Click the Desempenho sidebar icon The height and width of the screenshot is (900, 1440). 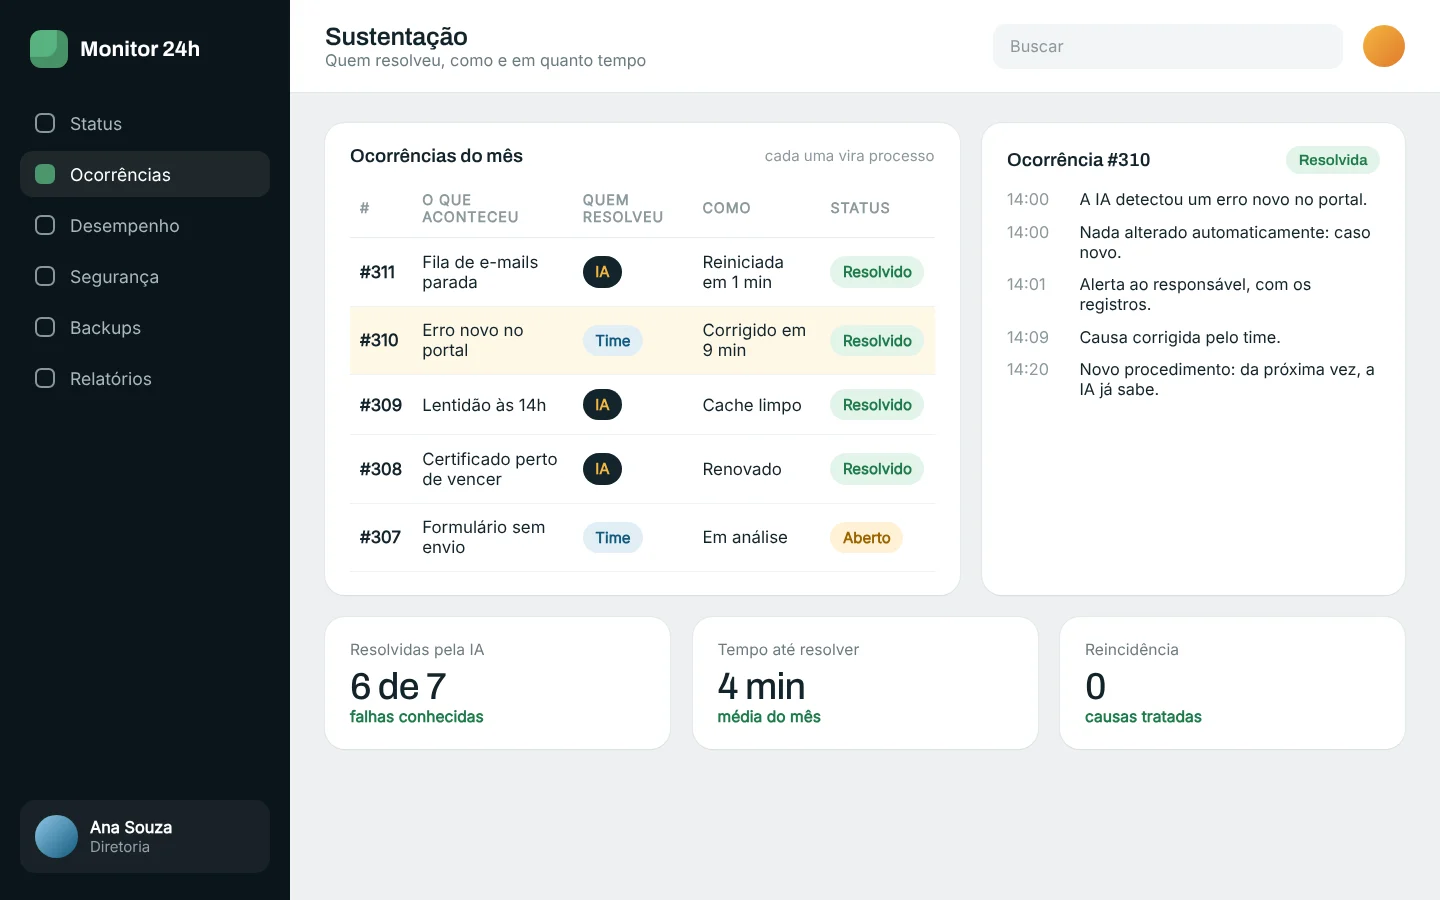(x=45, y=225)
